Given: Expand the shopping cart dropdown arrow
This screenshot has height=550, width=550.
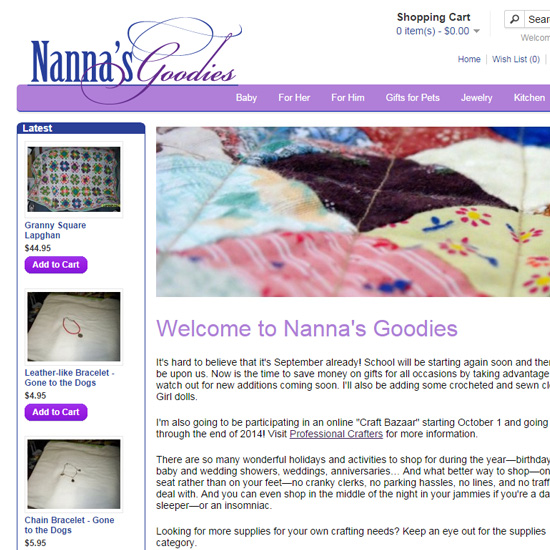Looking at the screenshot, I should click(x=476, y=31).
